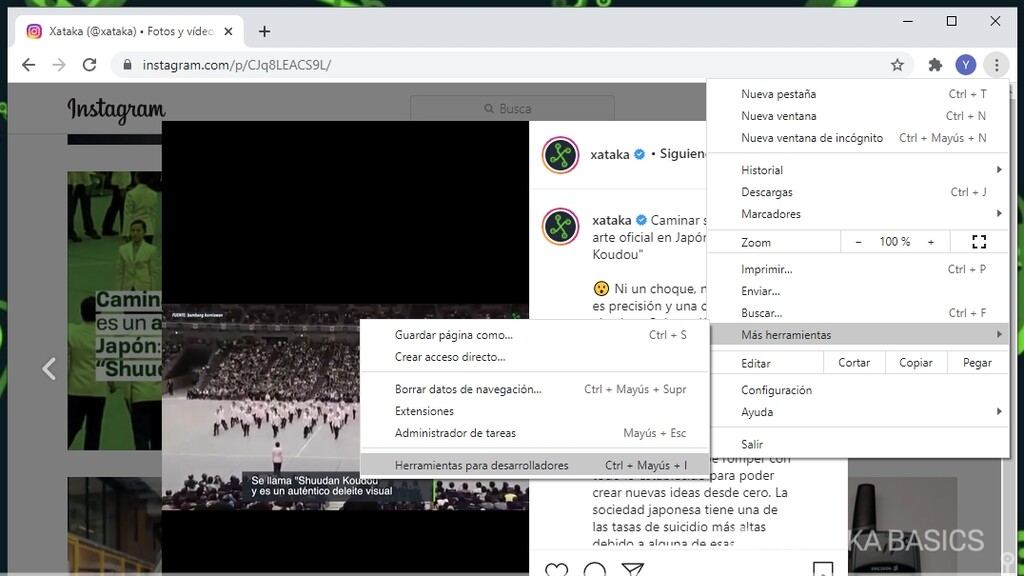Choose Enviar... in the Chrome menu
Screen dimensions: 1024x576
[x=858, y=291]
